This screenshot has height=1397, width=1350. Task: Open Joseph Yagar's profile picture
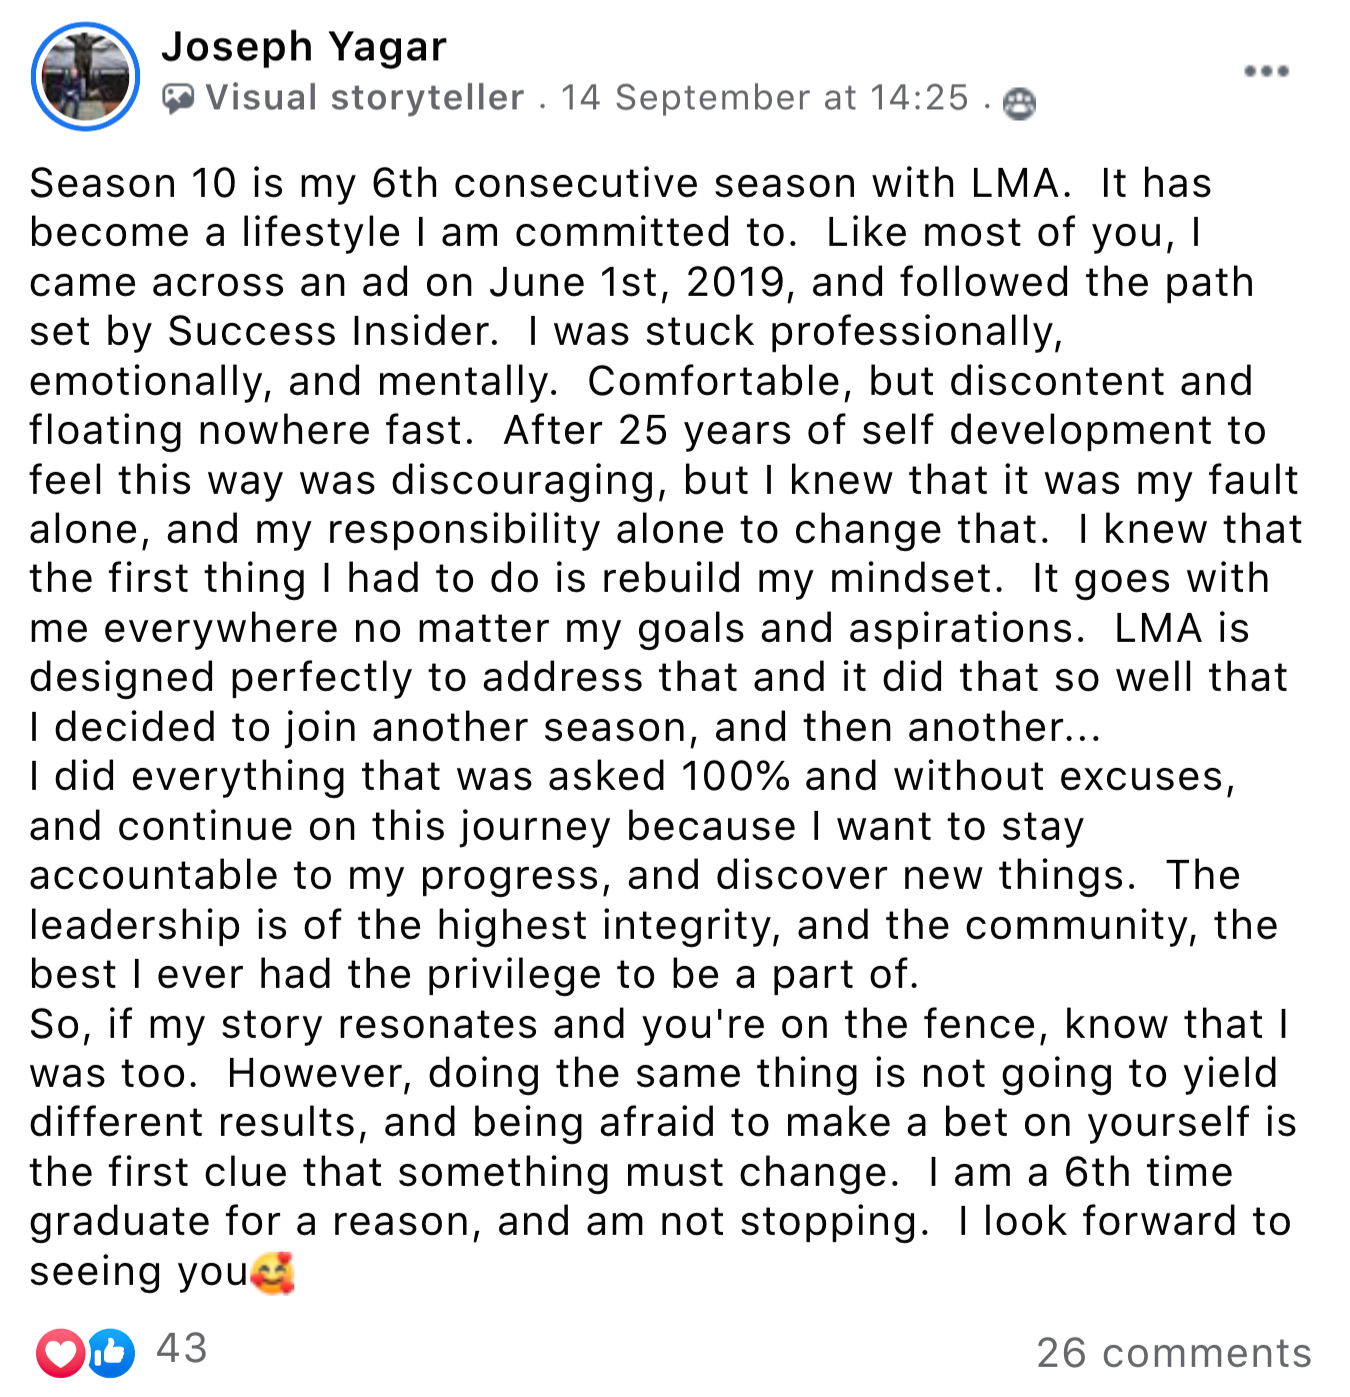click(85, 76)
